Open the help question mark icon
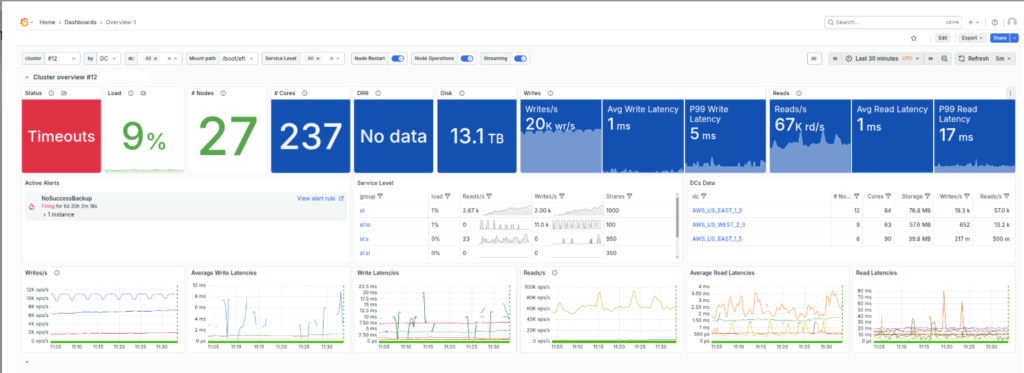This screenshot has height=373, width=1024. pyautogui.click(x=995, y=22)
